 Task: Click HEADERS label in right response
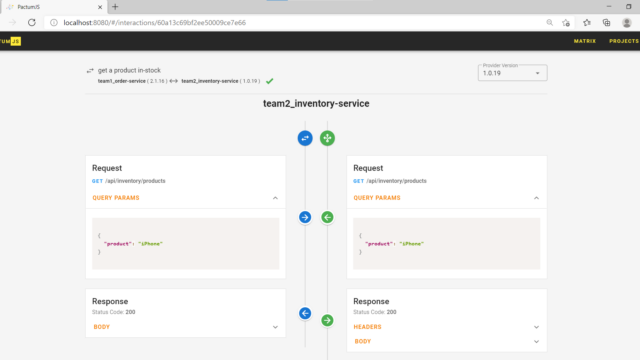[x=367, y=327]
